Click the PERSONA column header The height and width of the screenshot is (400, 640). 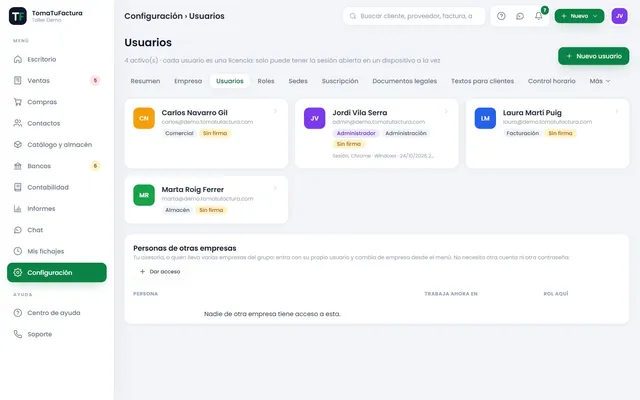[145, 293]
